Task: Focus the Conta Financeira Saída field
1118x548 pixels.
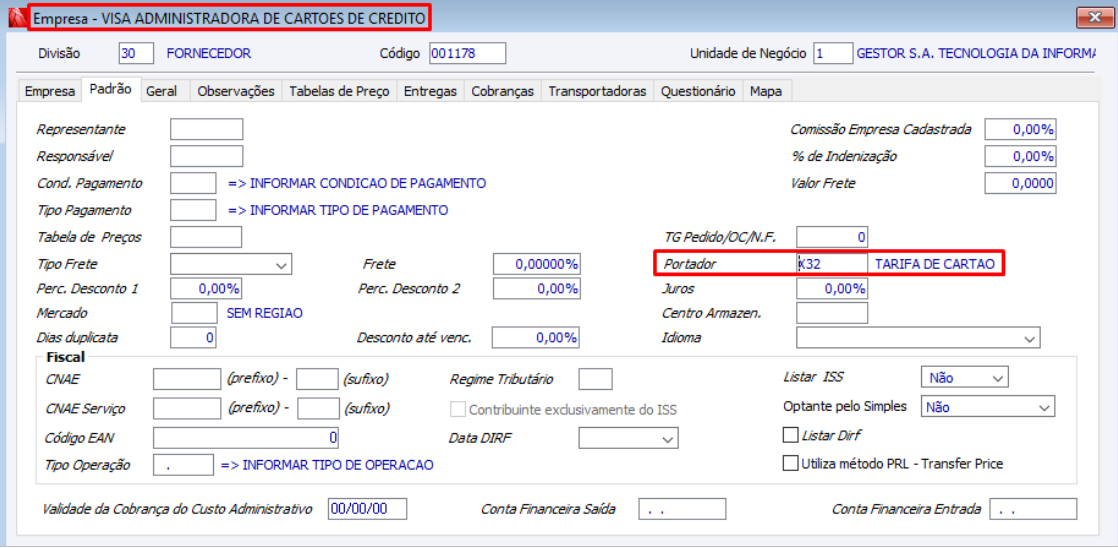Action: click(682, 509)
